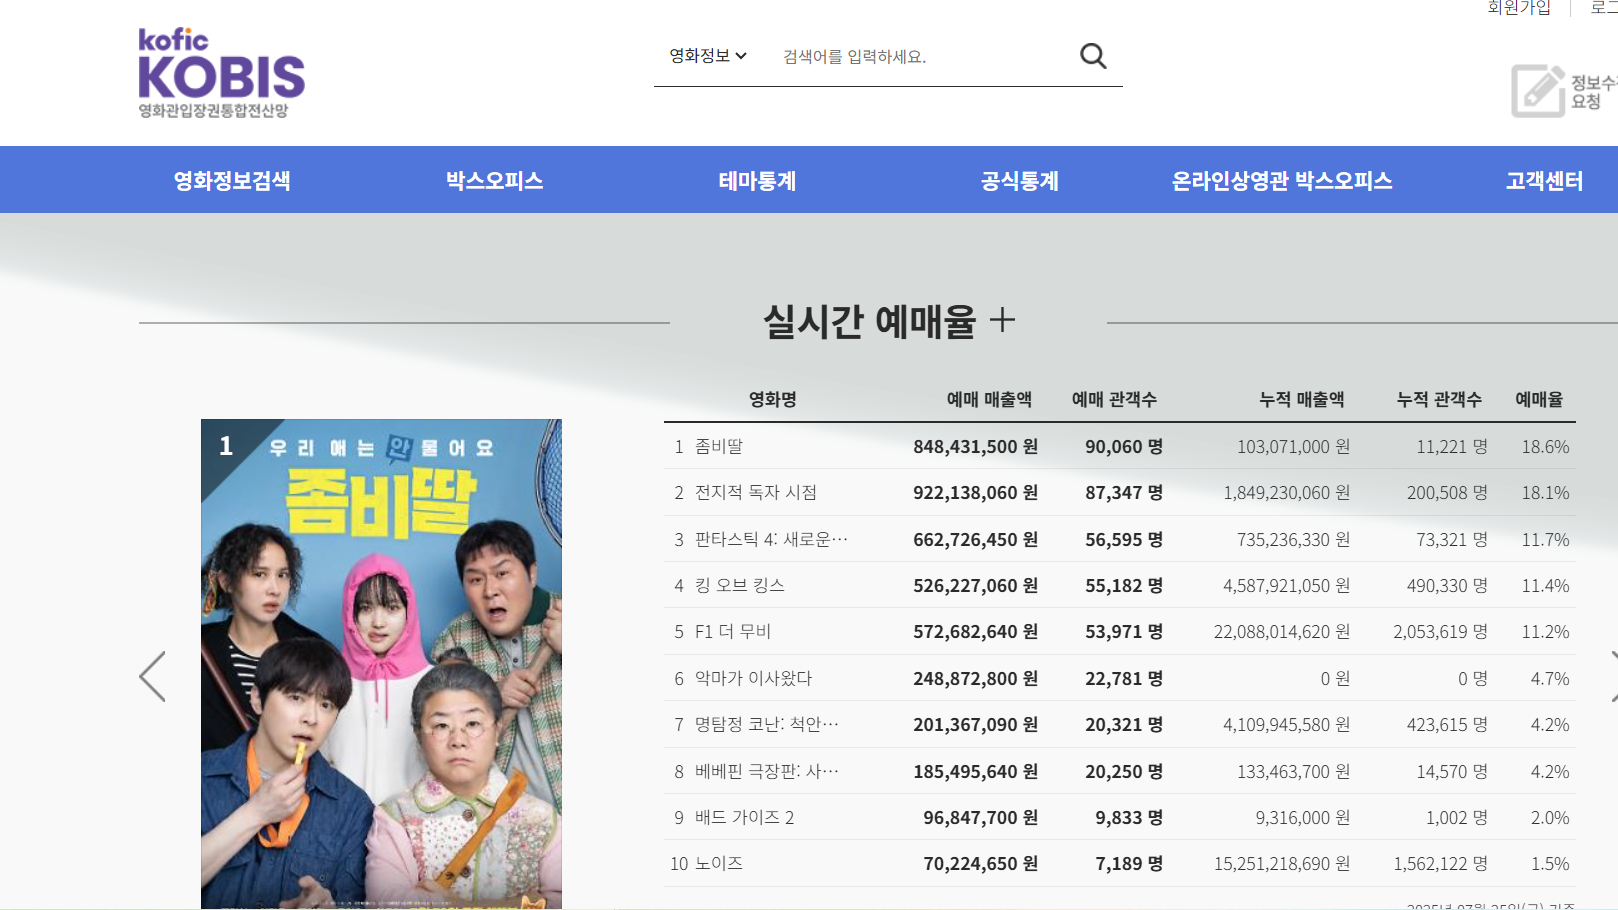Image resolution: width=1618 pixels, height=910 pixels.
Task: Click the 4,587,921,050 원 cumulative sales
Action: [1286, 586]
